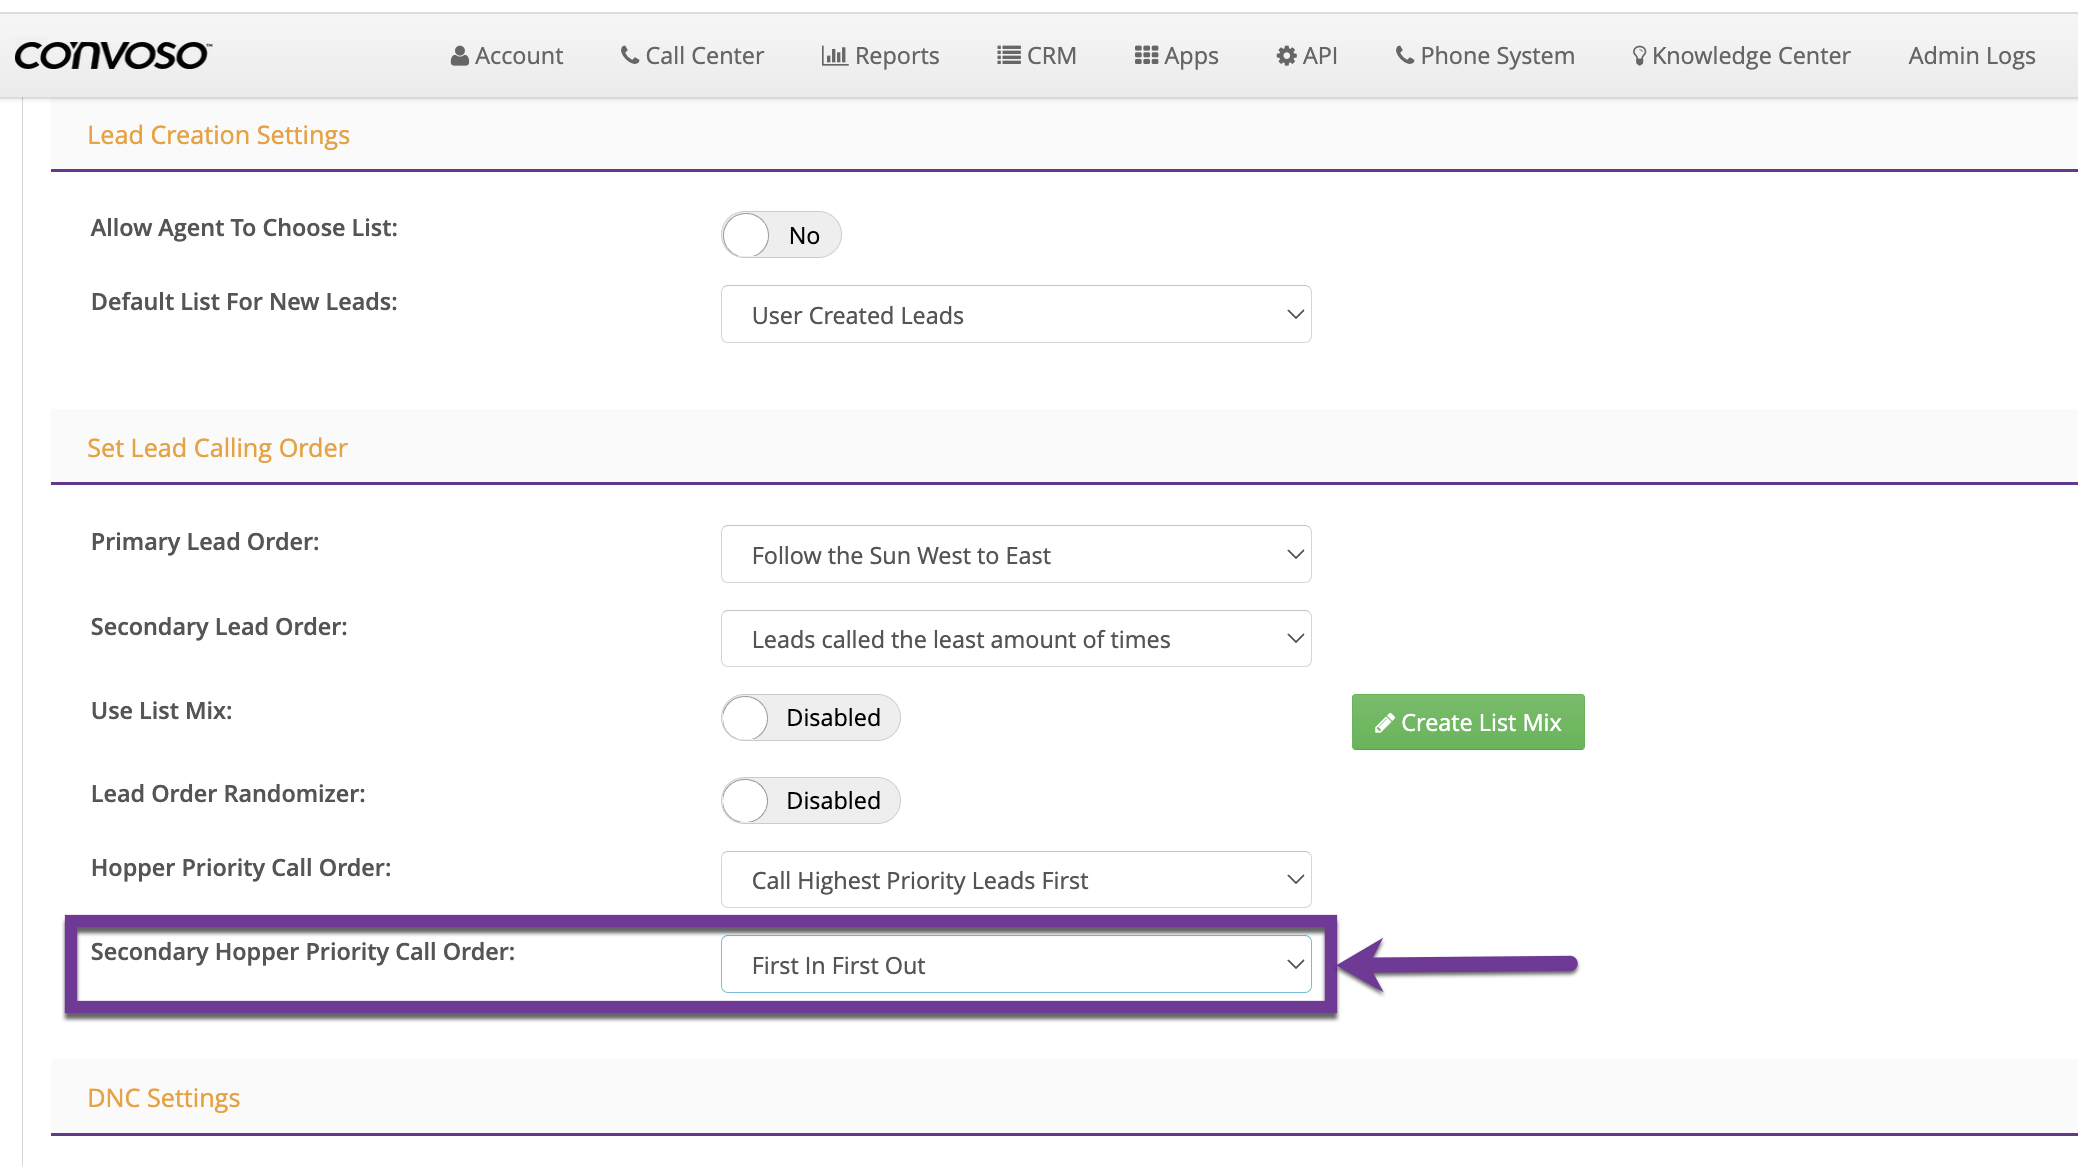Toggle Allow Agent To Choose List switch
Image resolution: width=2078 pixels, height=1166 pixels.
(x=781, y=235)
